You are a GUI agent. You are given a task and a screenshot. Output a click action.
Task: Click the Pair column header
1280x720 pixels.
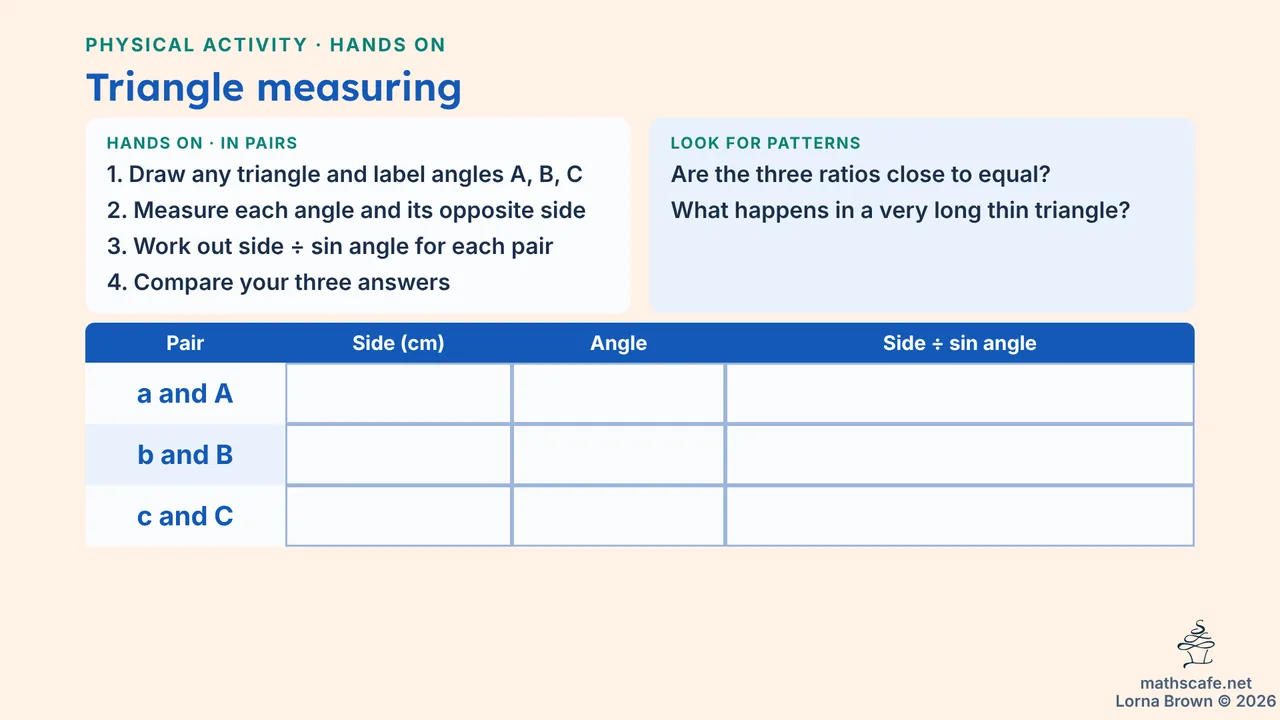coord(185,343)
